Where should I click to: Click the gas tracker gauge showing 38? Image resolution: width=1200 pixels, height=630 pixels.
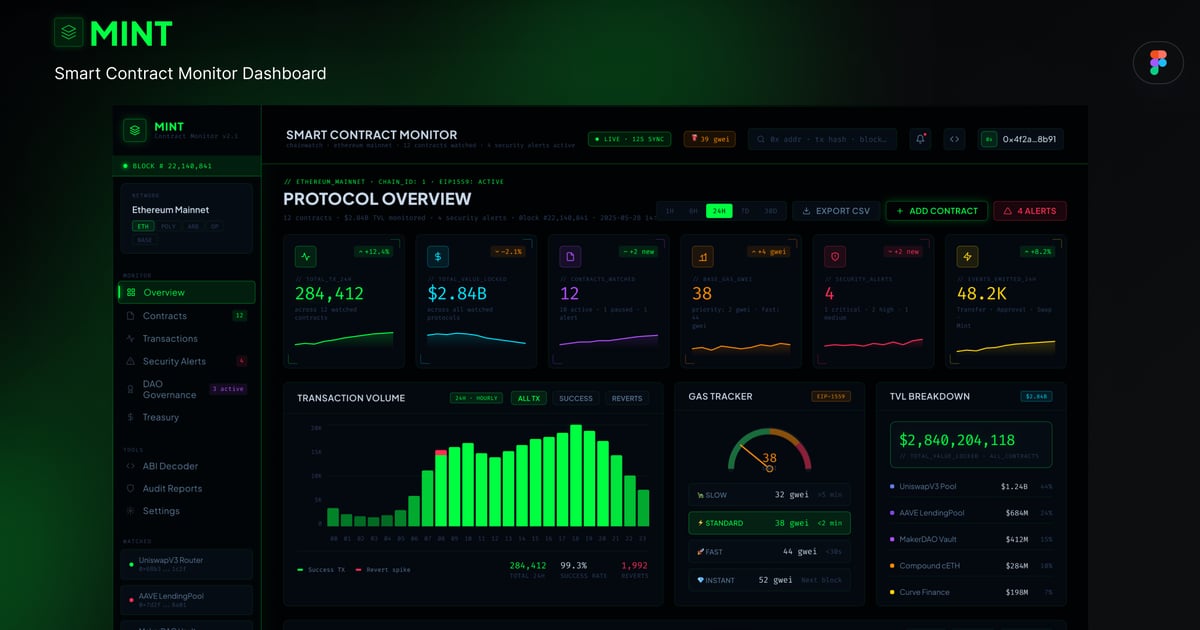[770, 450]
